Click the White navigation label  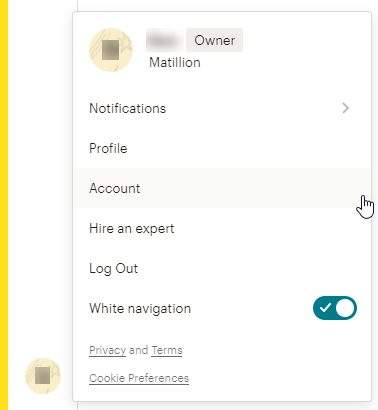(140, 308)
